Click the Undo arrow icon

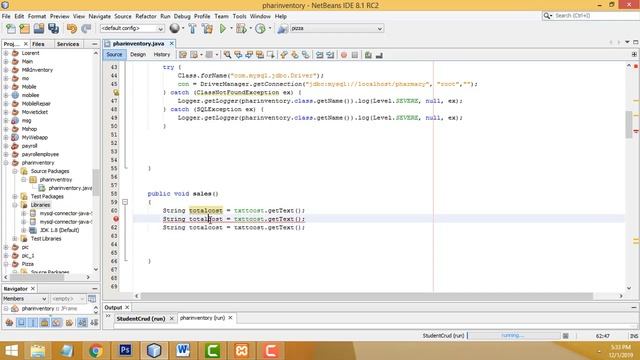72,28
